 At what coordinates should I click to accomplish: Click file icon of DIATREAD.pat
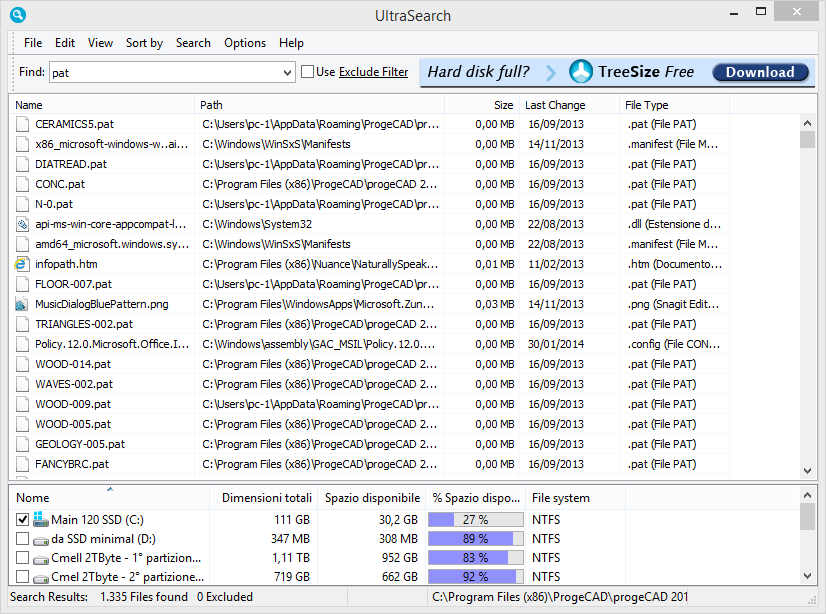tap(22, 164)
